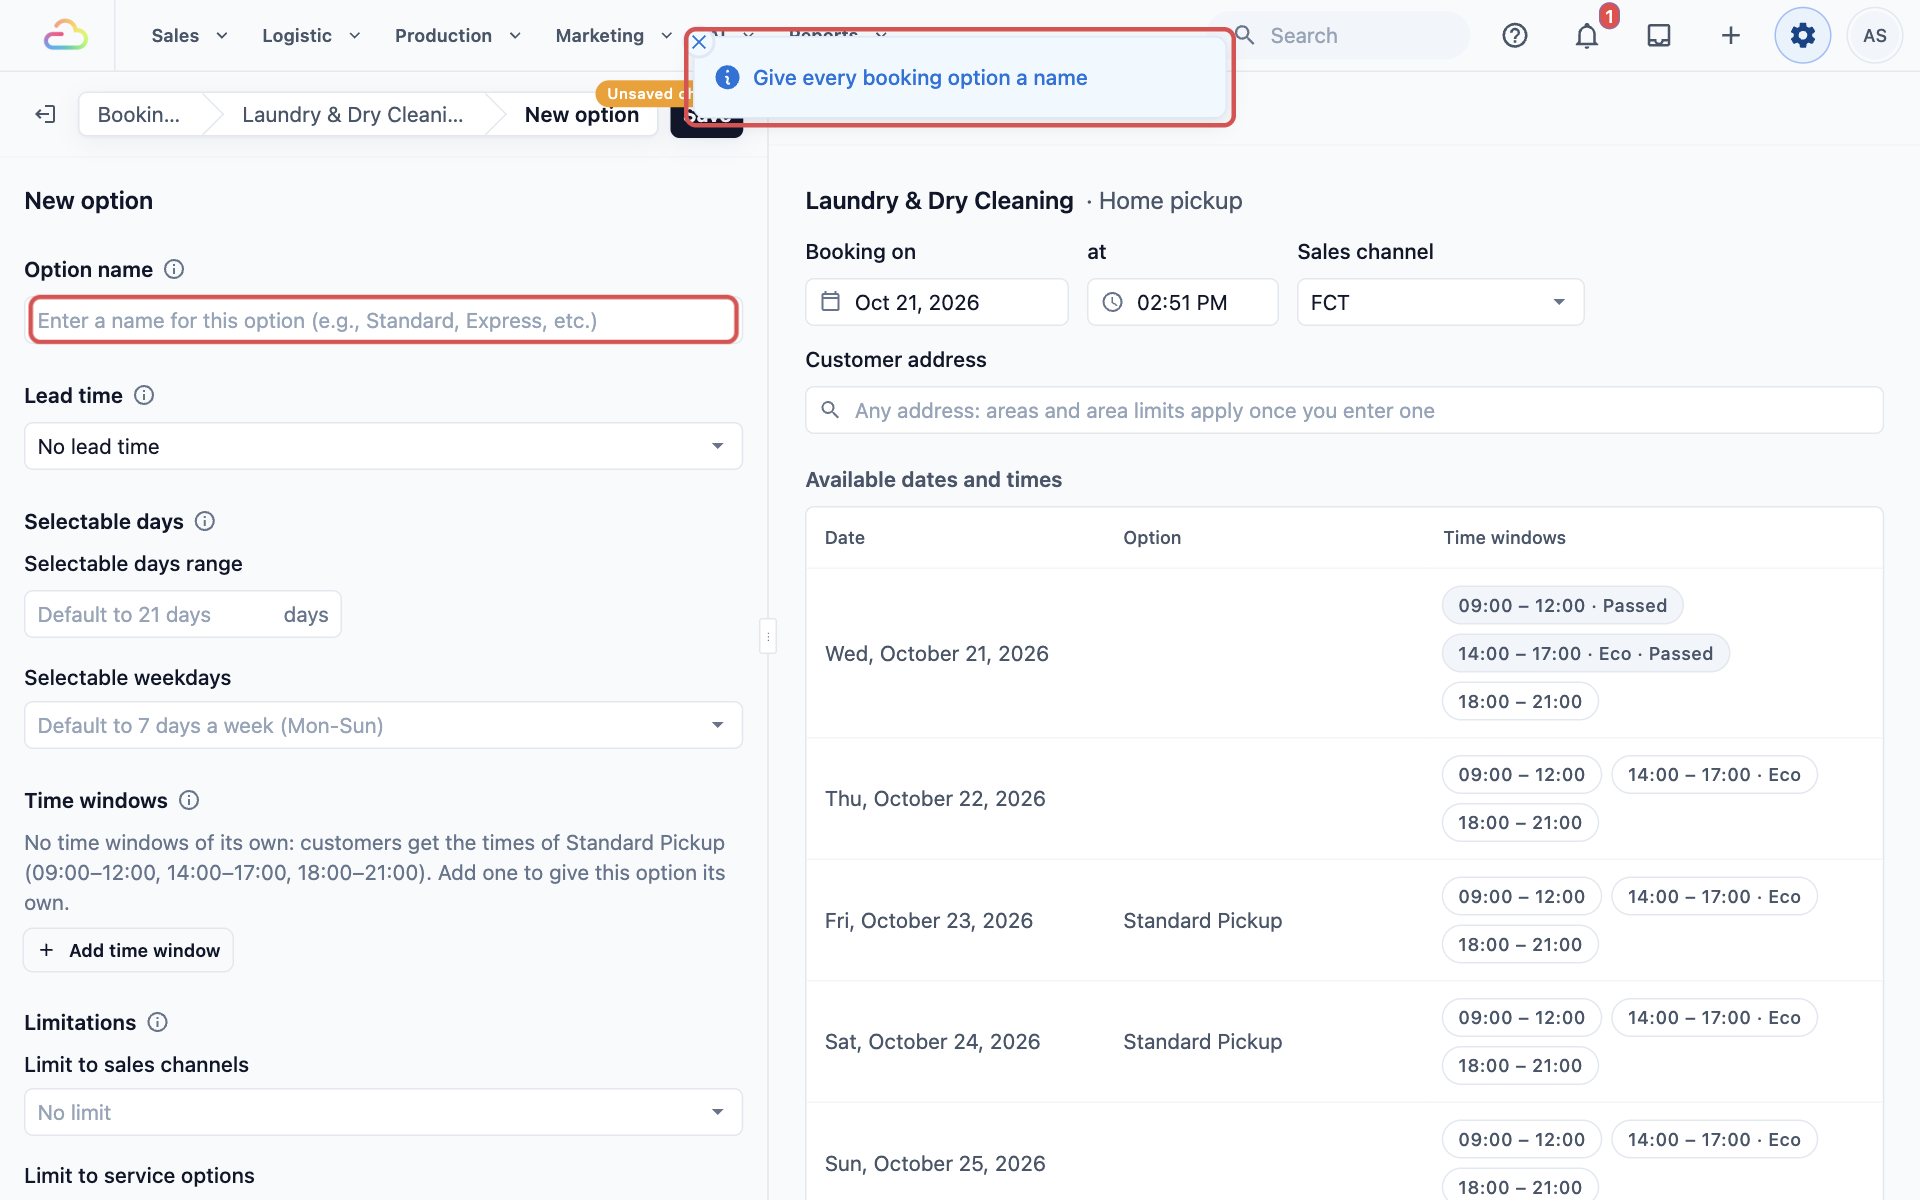
Task: Select 18:00 – 21:00 window on October 24
Action: pyautogui.click(x=1520, y=1065)
